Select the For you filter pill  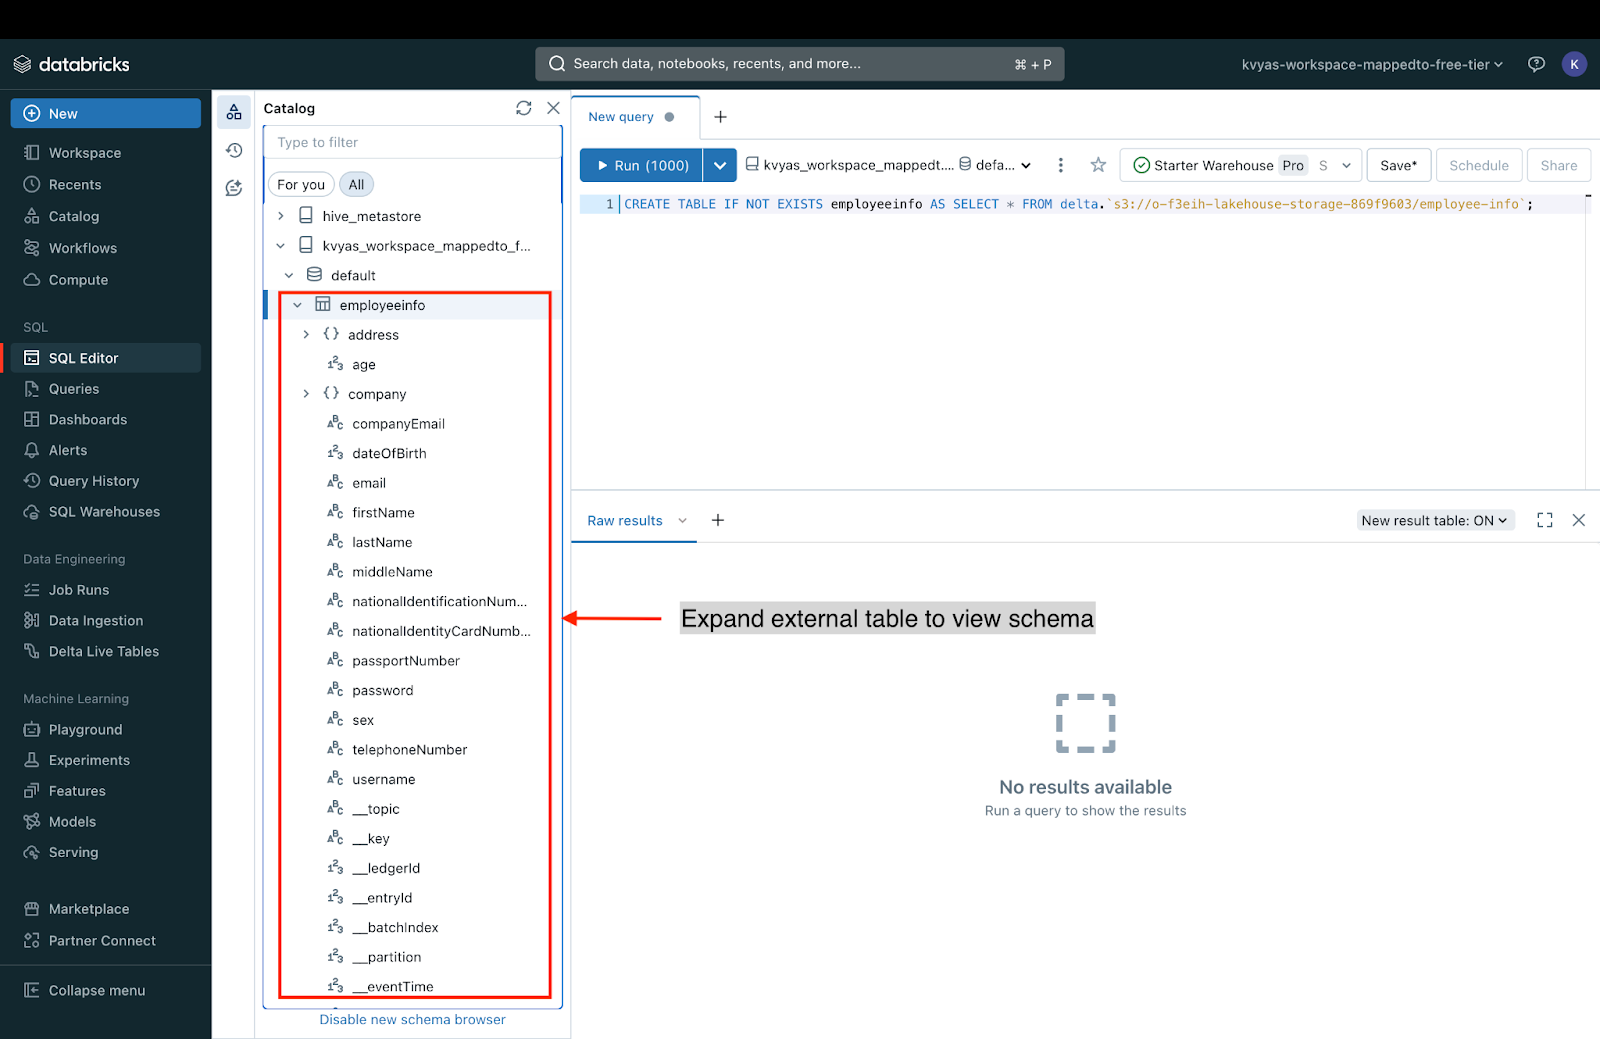[301, 185]
